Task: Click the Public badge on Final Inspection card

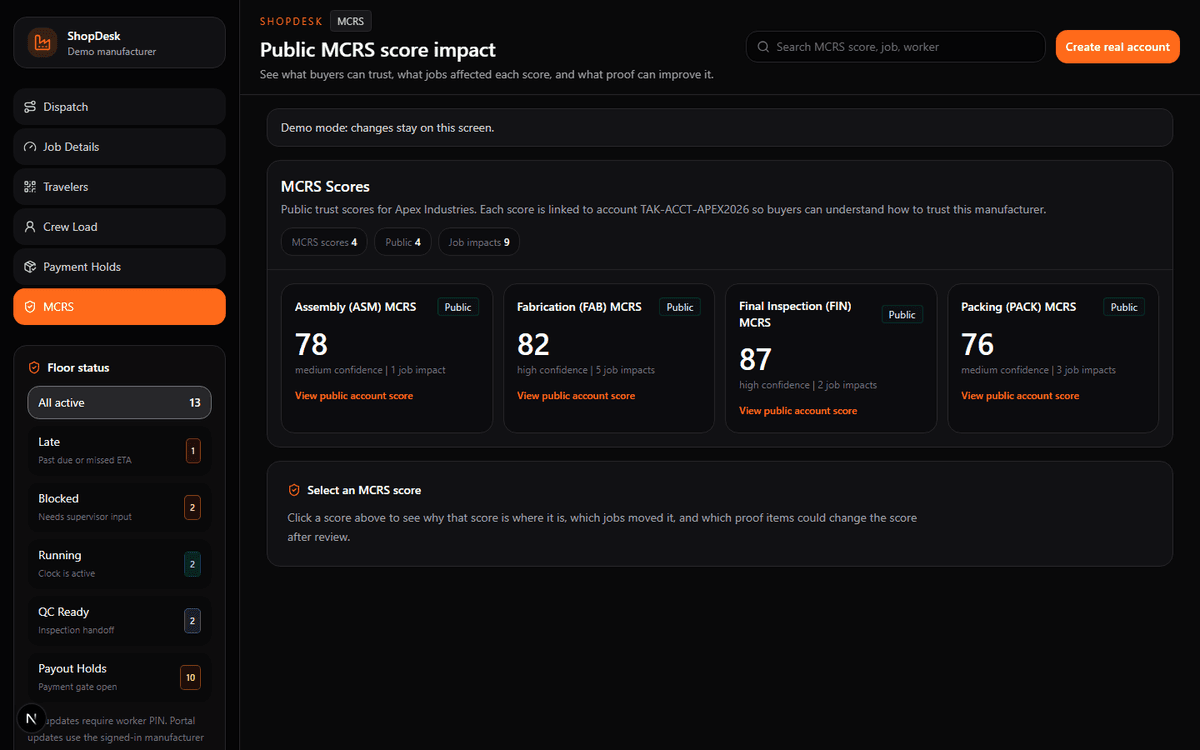Action: (902, 314)
